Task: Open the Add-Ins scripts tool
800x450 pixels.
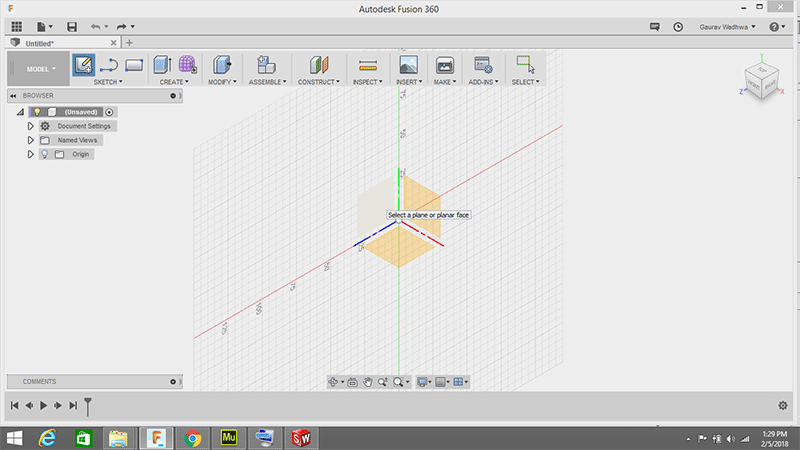Action: pos(483,65)
